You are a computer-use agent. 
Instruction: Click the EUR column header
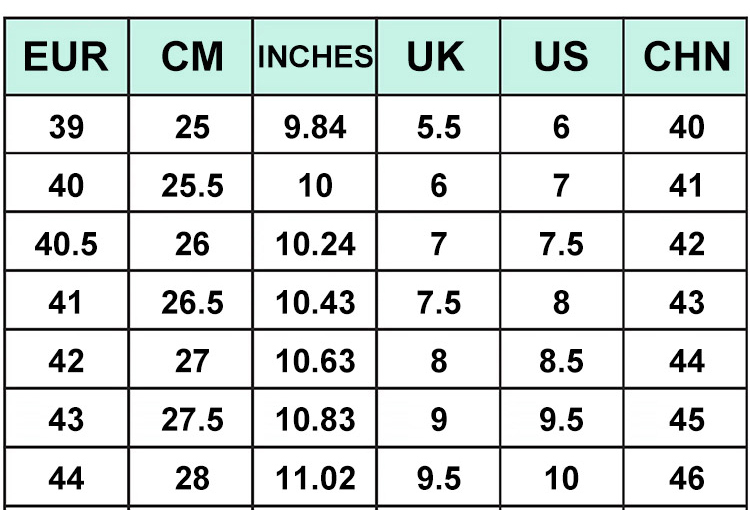tap(66, 57)
